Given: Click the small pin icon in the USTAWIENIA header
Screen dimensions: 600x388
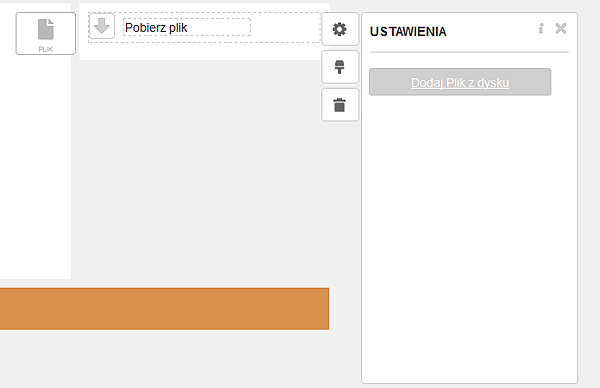Looking at the screenshot, I should tap(541, 29).
